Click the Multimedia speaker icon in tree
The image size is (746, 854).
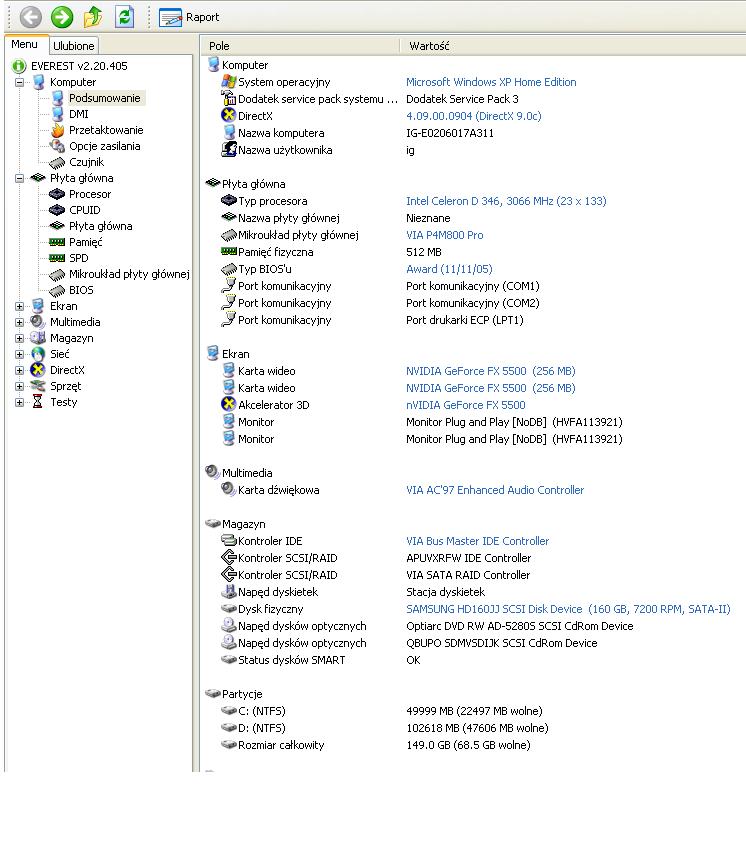pyautogui.click(x=38, y=322)
